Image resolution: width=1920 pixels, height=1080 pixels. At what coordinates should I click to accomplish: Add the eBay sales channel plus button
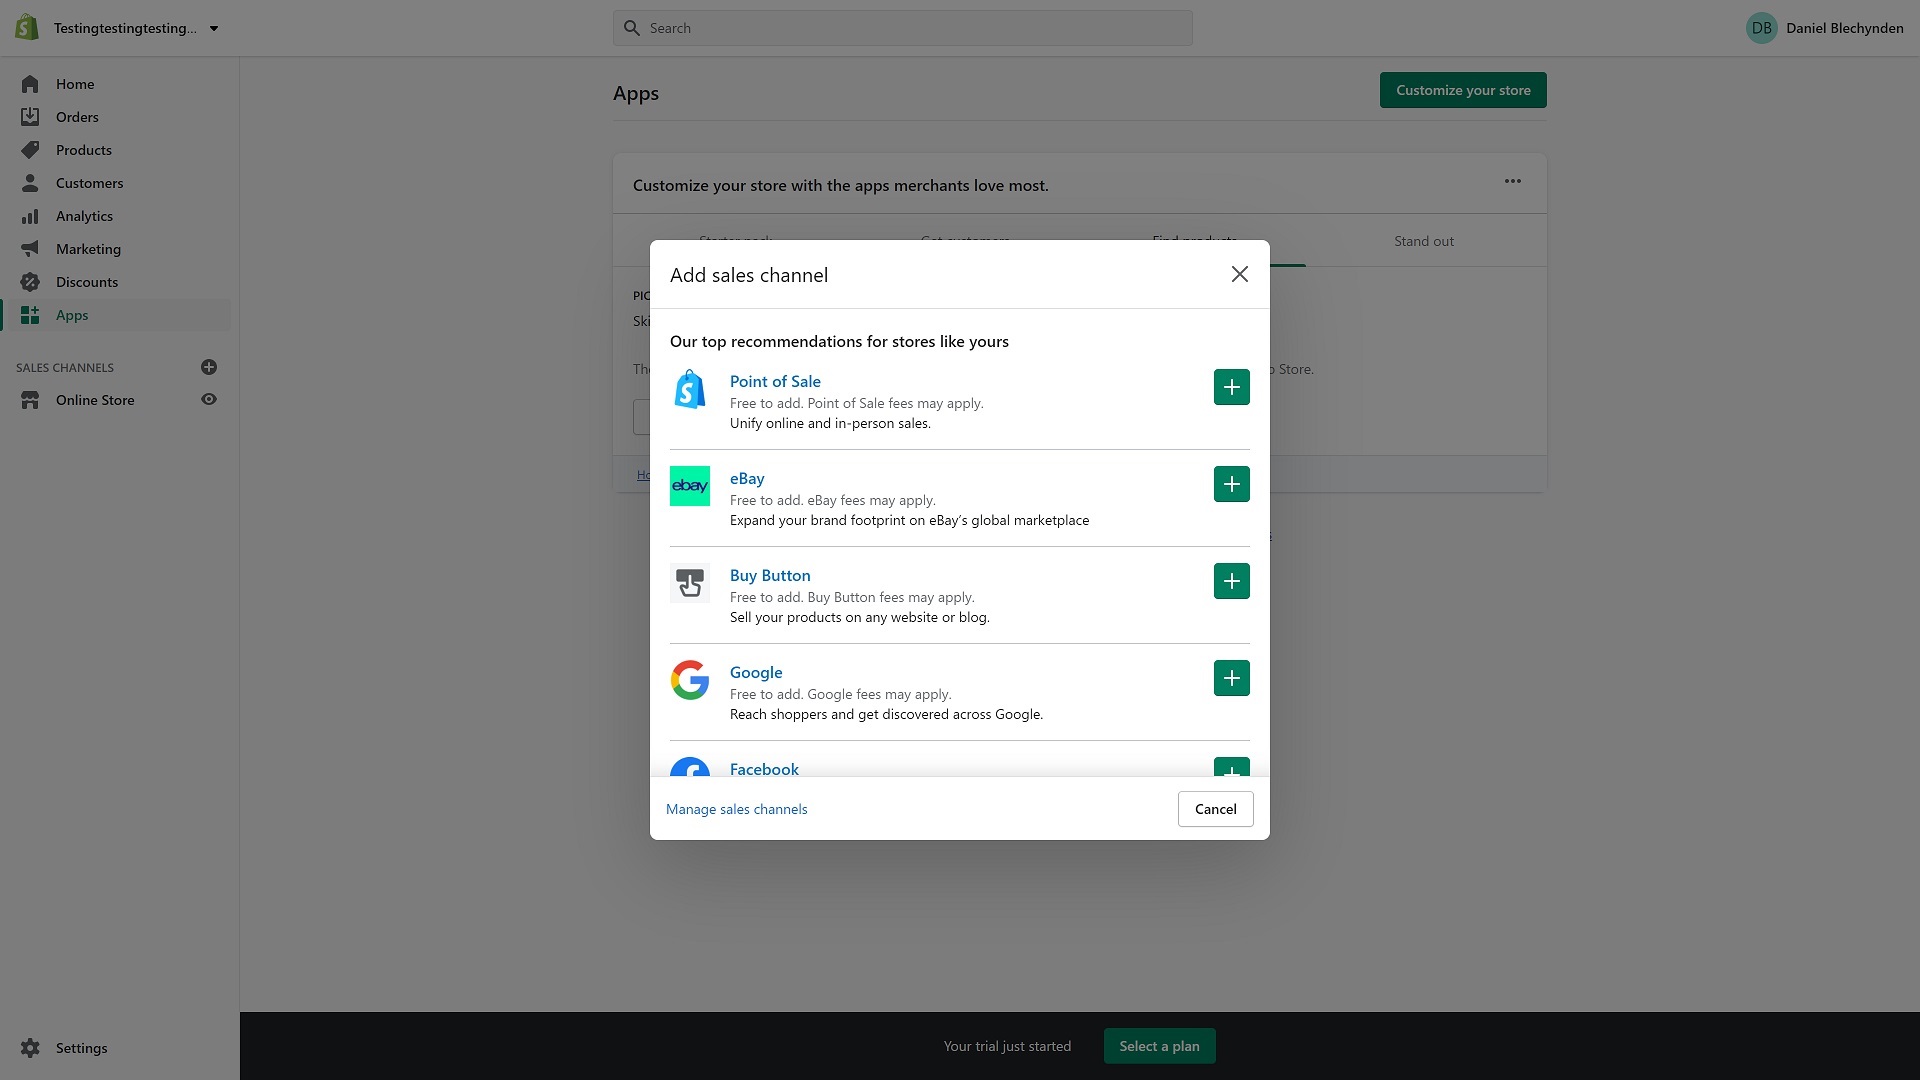[x=1231, y=484]
